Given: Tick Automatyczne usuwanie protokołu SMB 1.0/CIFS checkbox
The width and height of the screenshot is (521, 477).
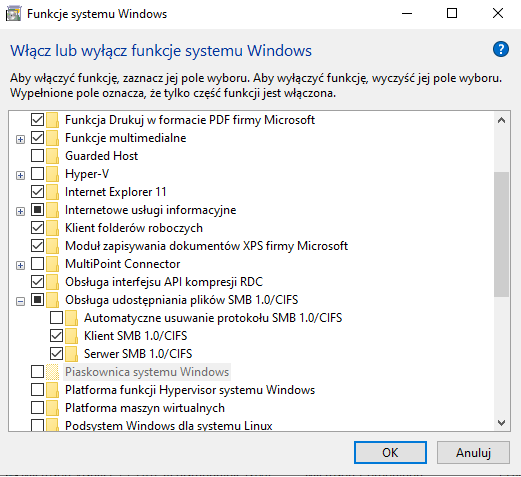Looking at the screenshot, I should click(x=56, y=318).
